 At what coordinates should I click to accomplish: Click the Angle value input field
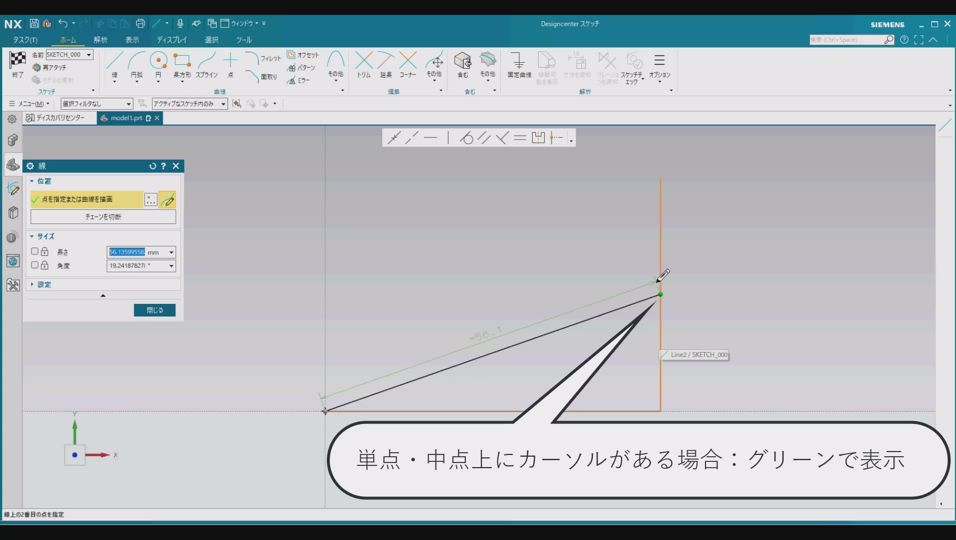pos(137,266)
